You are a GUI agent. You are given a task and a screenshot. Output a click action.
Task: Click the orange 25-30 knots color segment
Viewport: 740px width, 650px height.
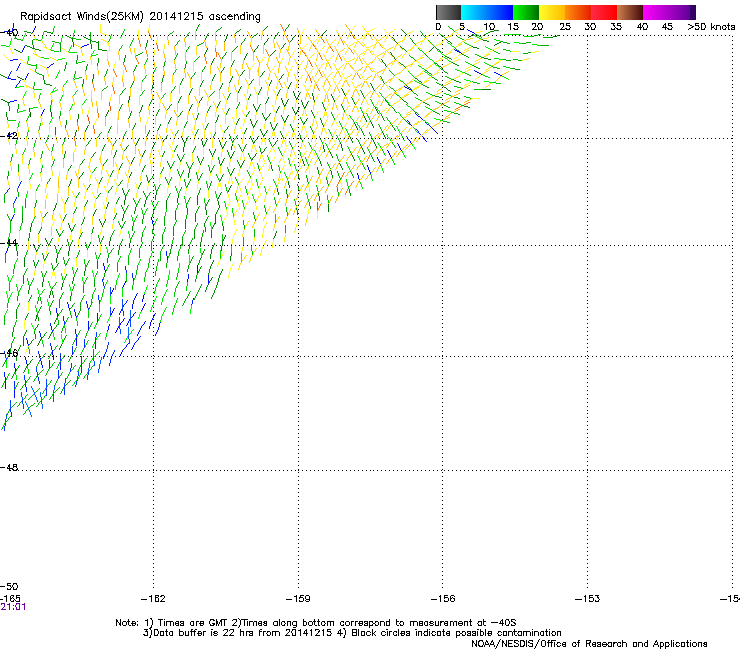coord(578,12)
